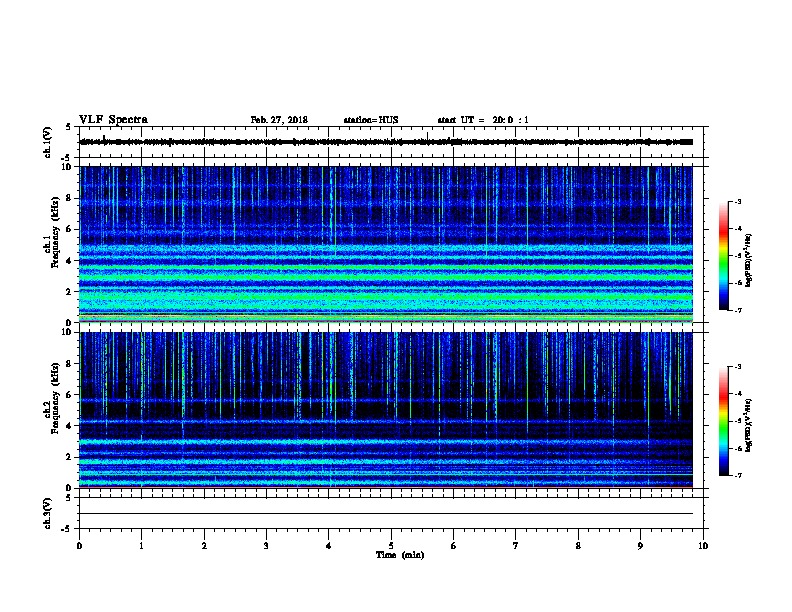Click the "6" kHz tick of ch.2 spectrogram

[70, 395]
